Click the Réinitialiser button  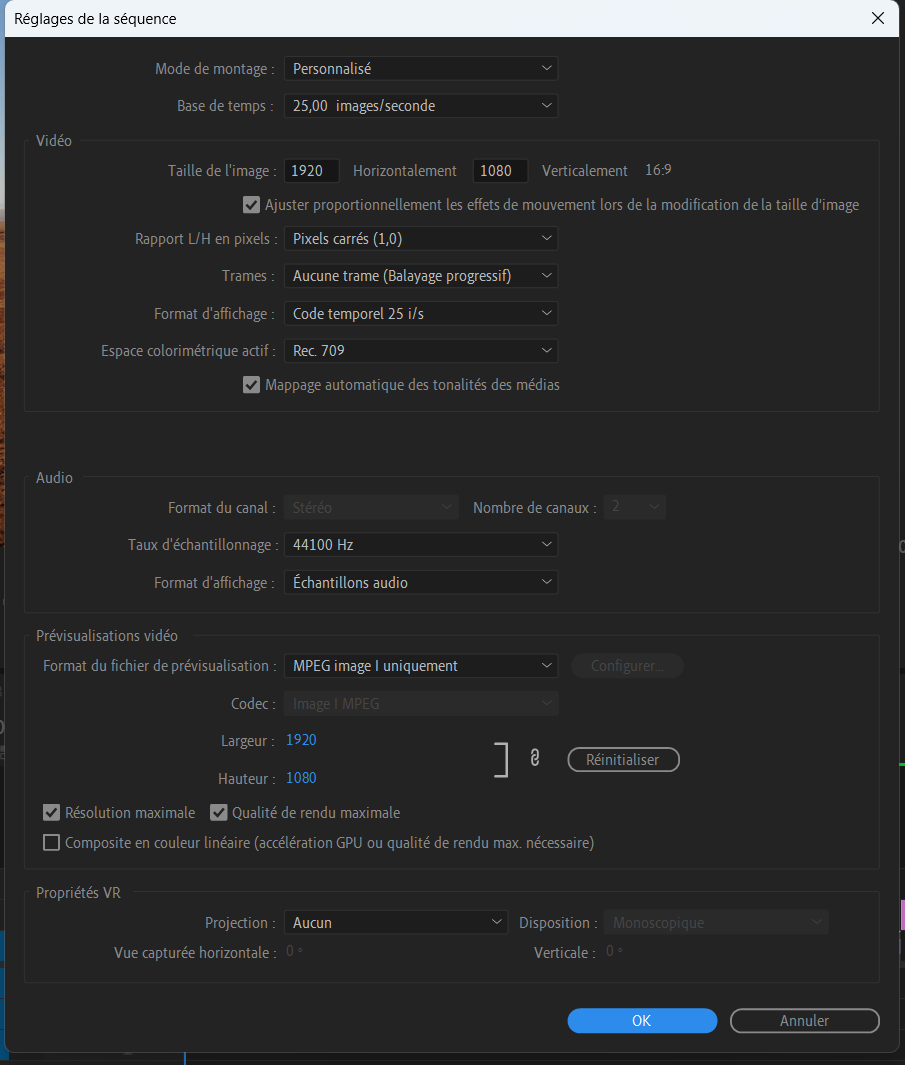pos(623,759)
